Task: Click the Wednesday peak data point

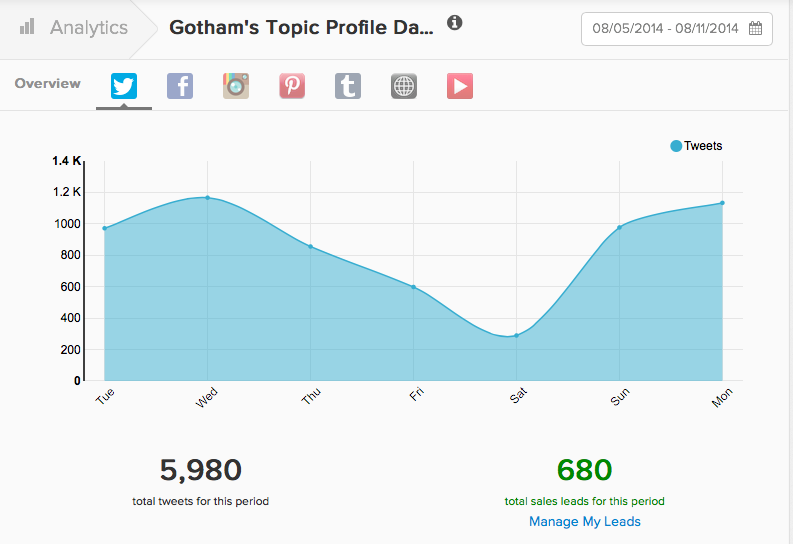Action: 207,198
